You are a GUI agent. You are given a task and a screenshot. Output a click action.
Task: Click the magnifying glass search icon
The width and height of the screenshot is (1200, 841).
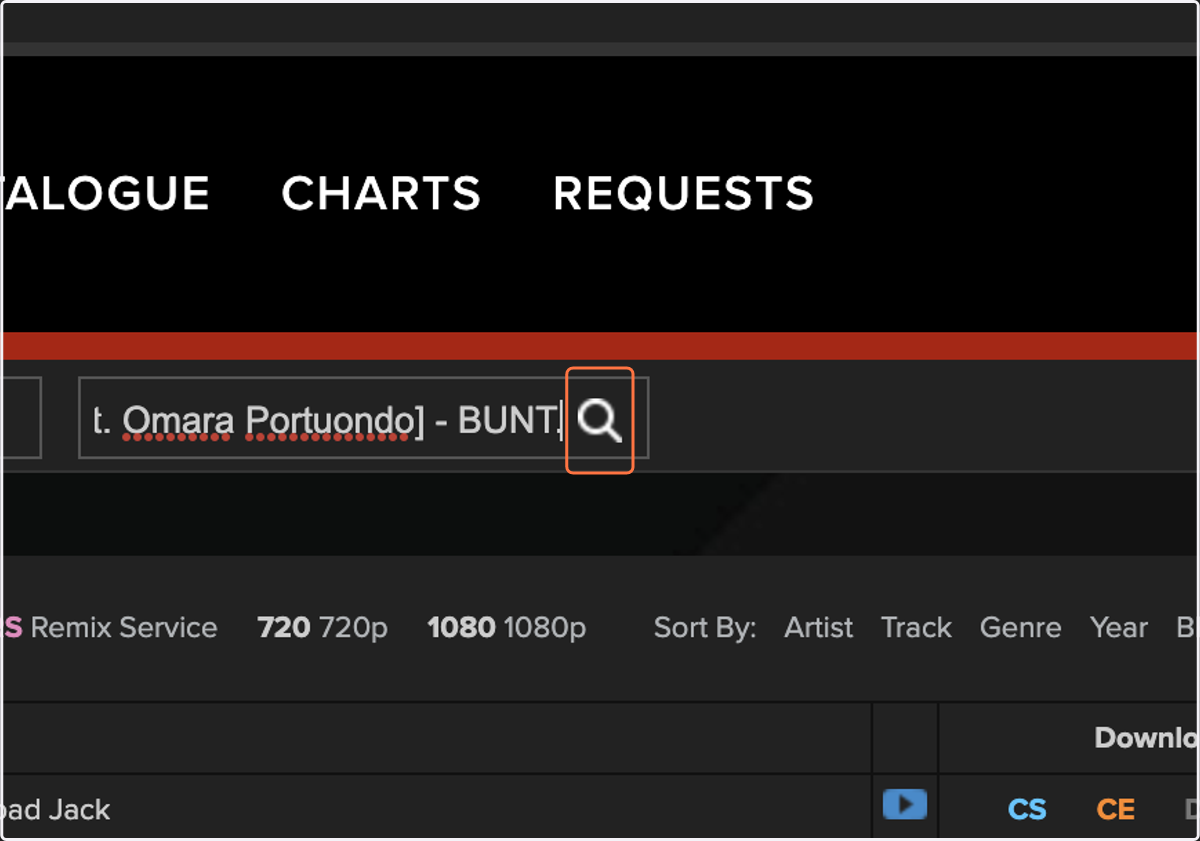600,421
